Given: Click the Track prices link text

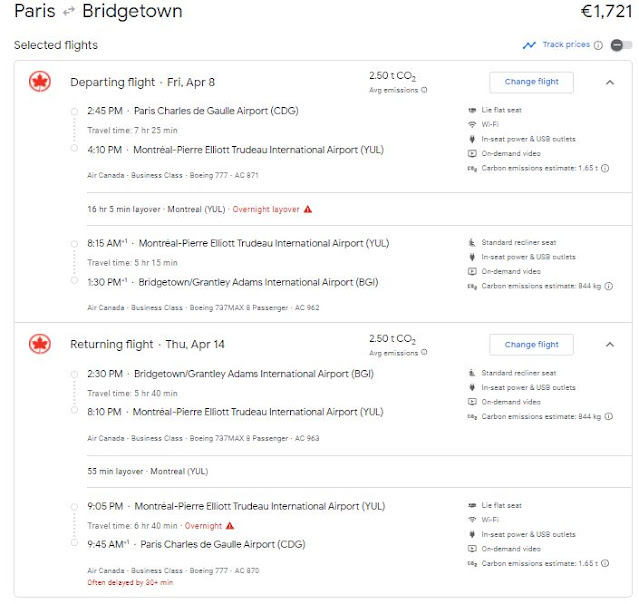Looking at the screenshot, I should [x=565, y=45].
